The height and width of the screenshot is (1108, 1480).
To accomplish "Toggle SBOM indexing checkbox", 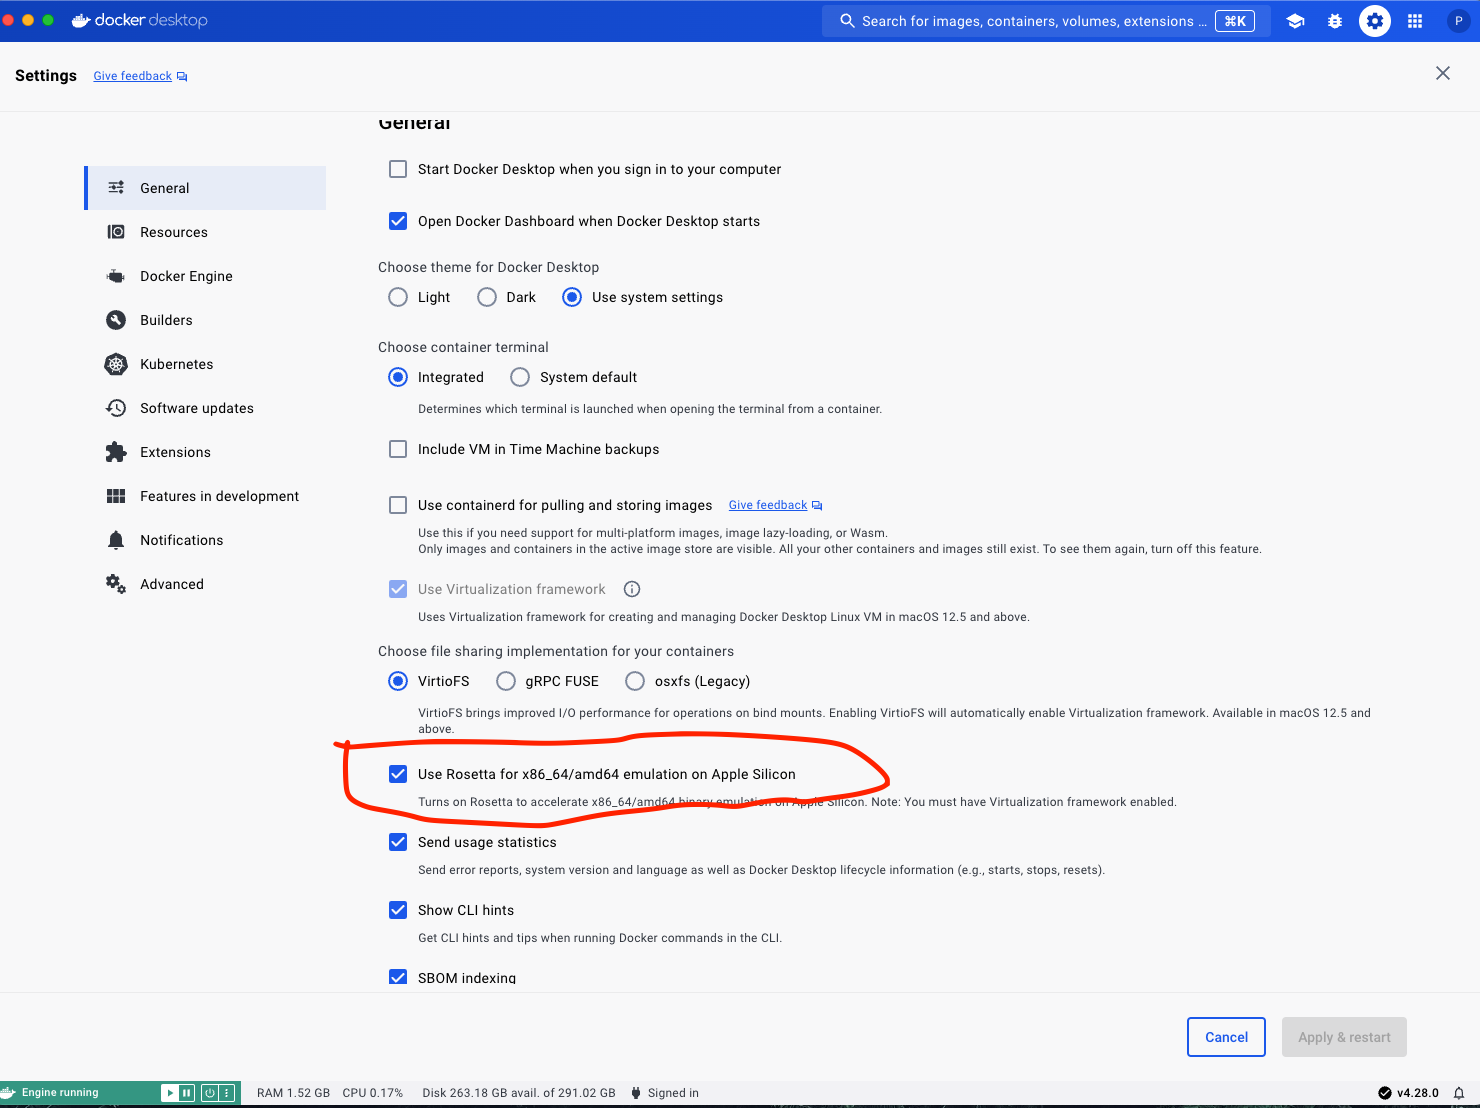I will tap(398, 977).
